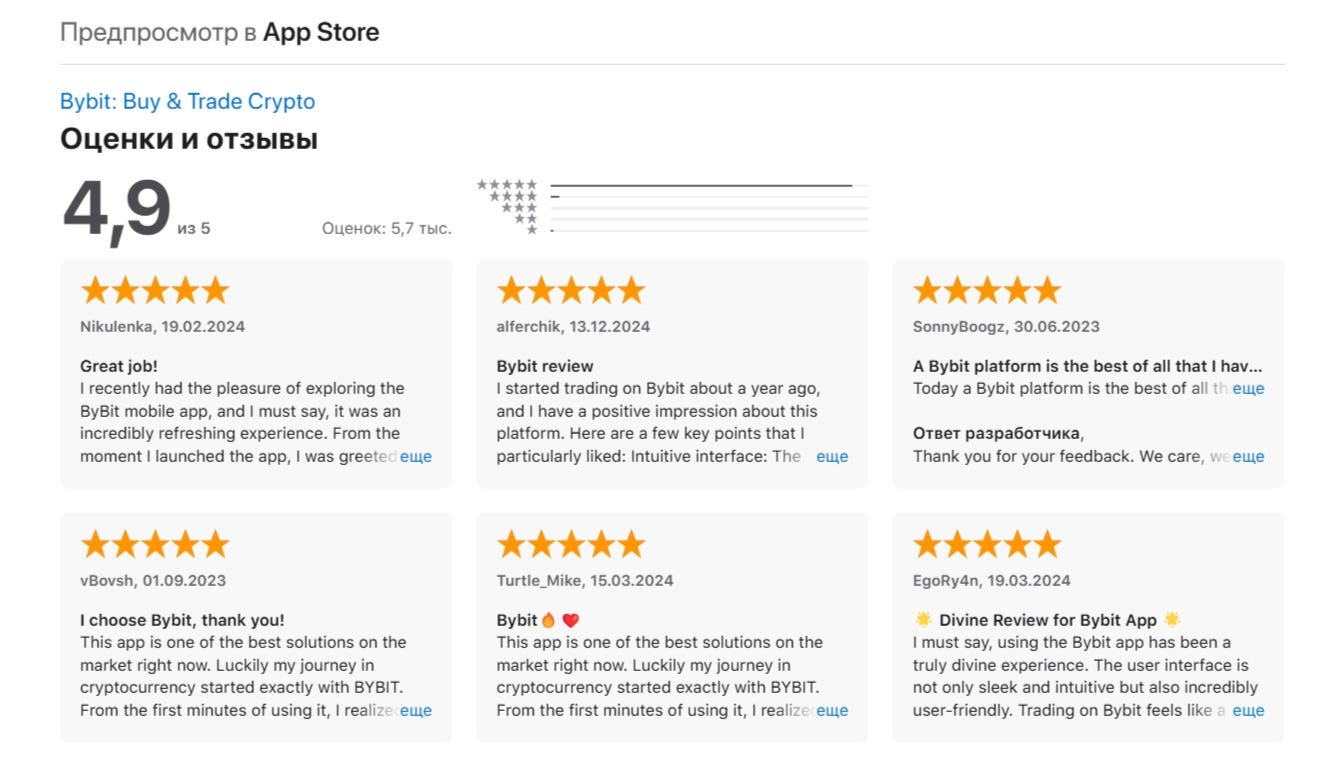Select the star rating in Turtle_Mike's review
The image size is (1340, 762).
point(570,543)
